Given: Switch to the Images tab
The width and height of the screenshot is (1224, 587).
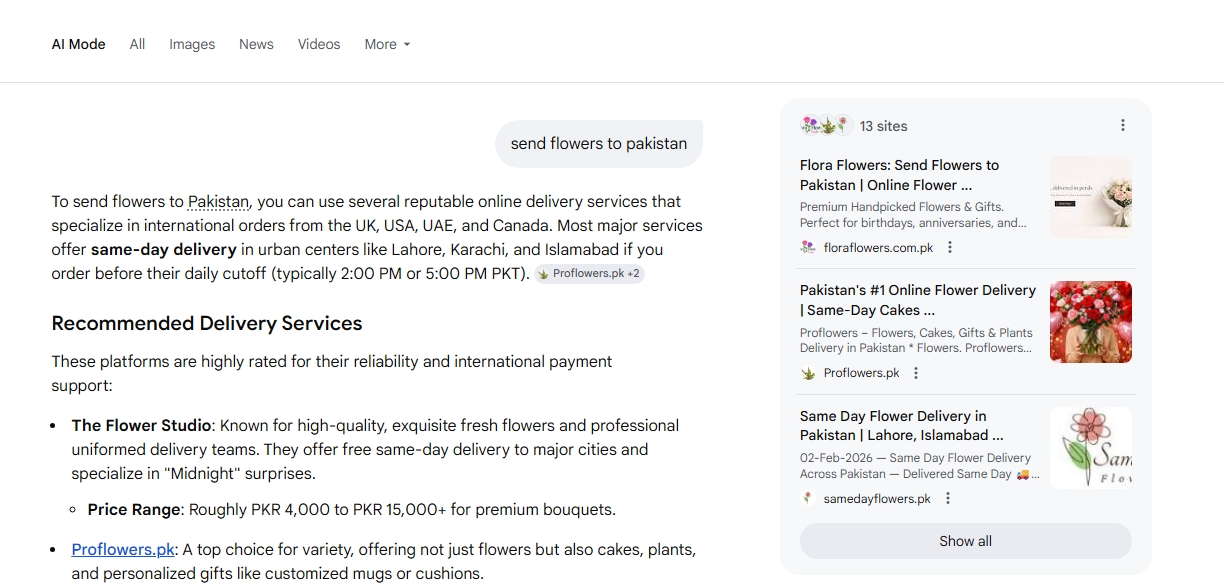Looking at the screenshot, I should (x=192, y=44).
